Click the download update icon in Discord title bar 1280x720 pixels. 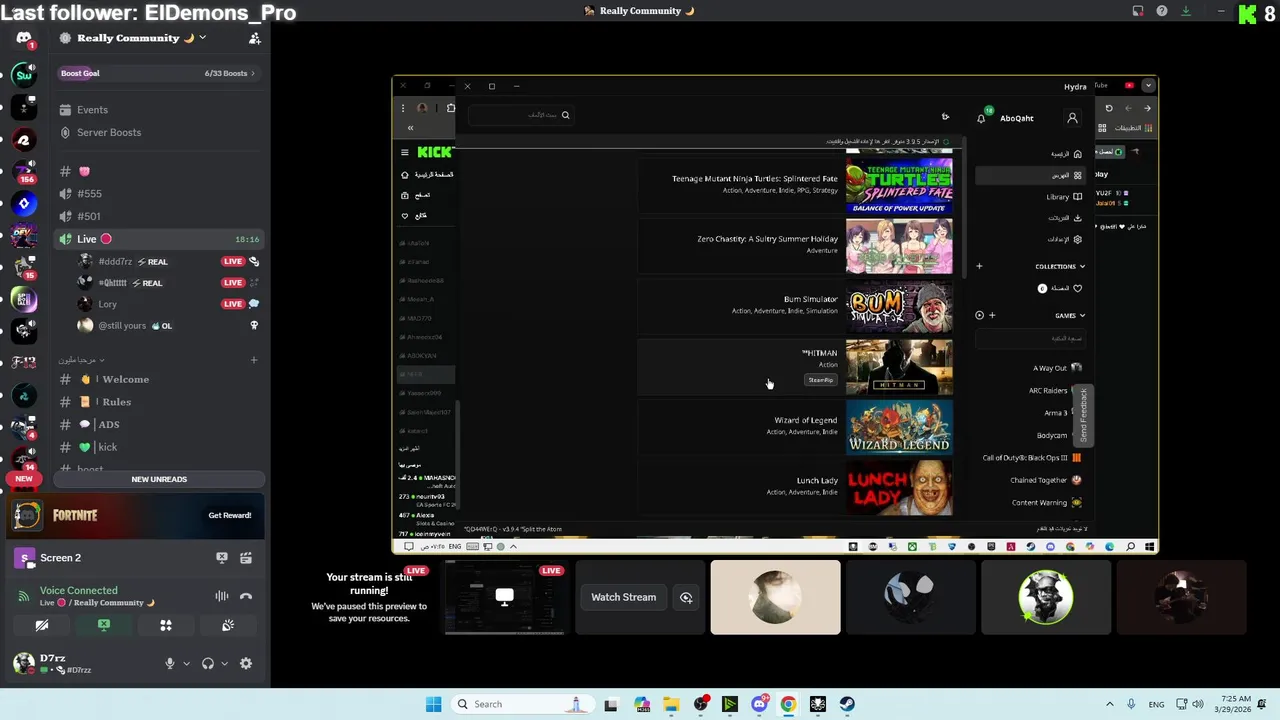pyautogui.click(x=1186, y=11)
